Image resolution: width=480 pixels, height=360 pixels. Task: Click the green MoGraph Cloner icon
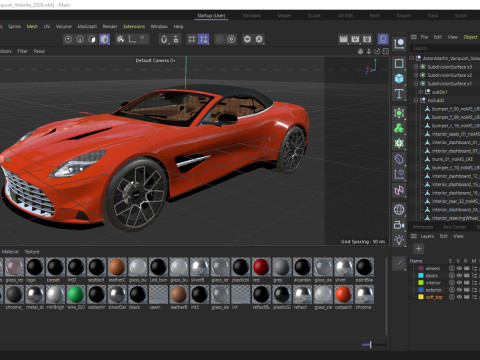pos(399,128)
